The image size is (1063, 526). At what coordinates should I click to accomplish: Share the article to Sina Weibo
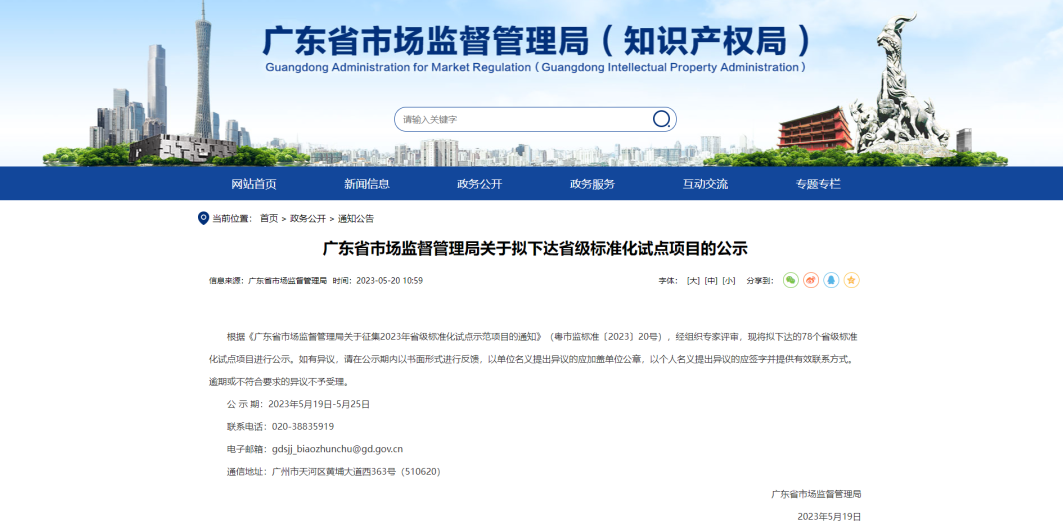pyautogui.click(x=811, y=280)
